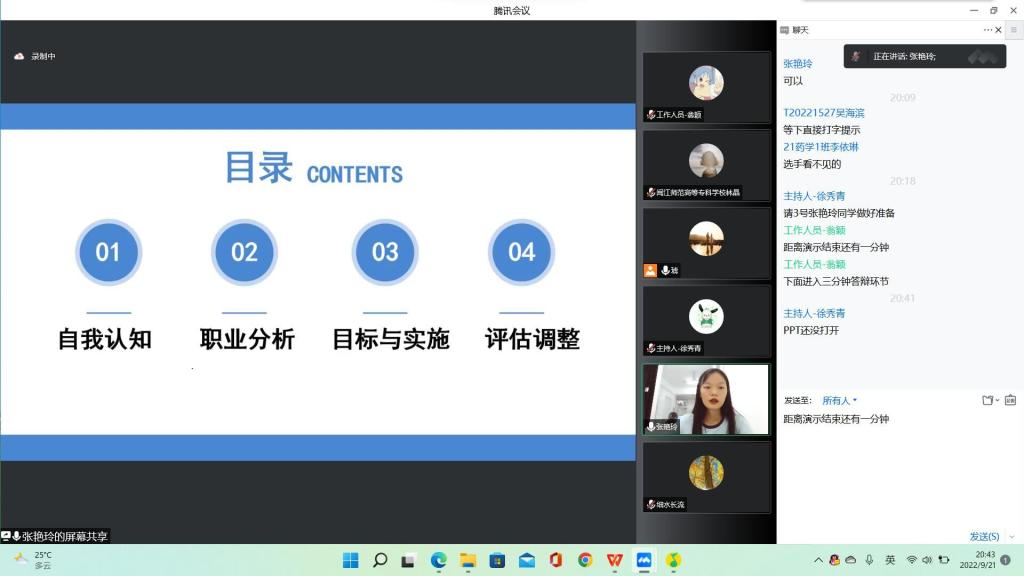Expand the 所有人 recipient dropdown
This screenshot has width=1024, height=576.
pyautogui.click(x=840, y=400)
